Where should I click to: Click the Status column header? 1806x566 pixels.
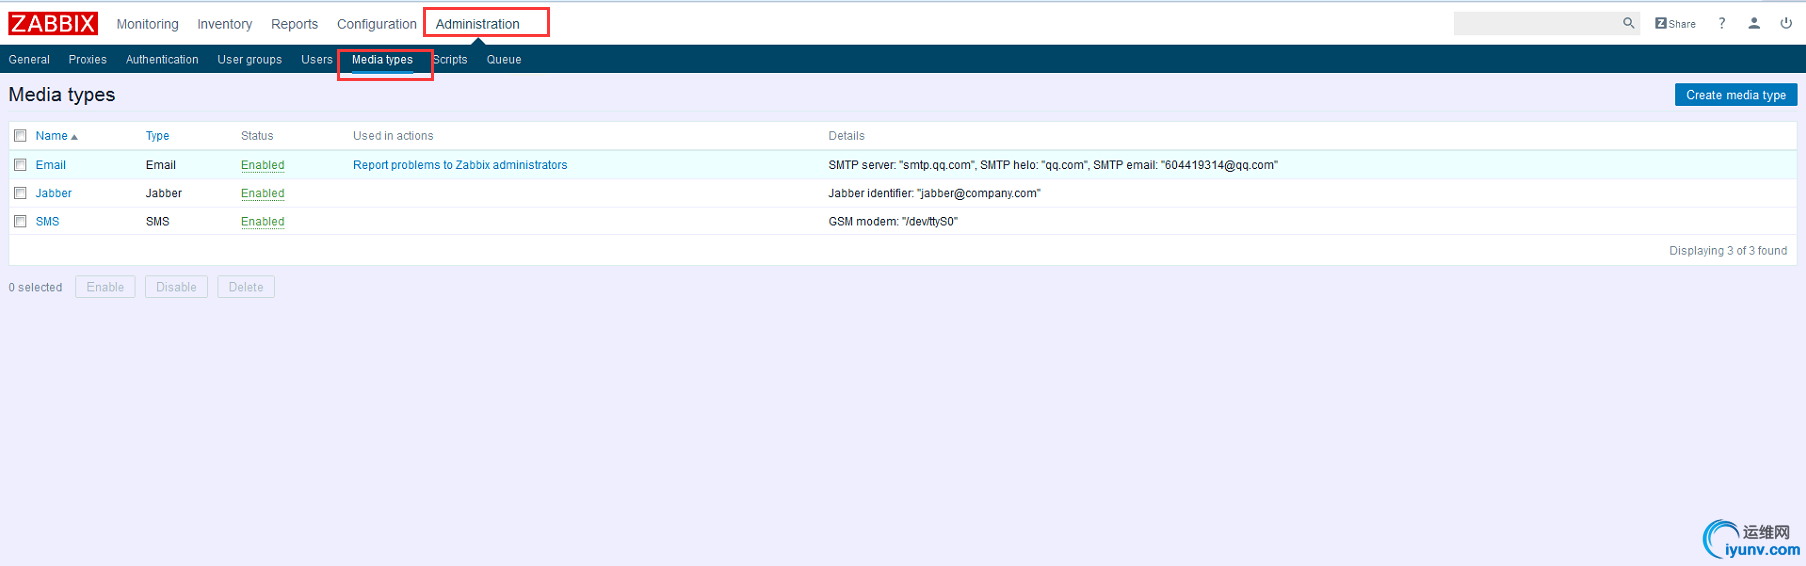(x=257, y=136)
